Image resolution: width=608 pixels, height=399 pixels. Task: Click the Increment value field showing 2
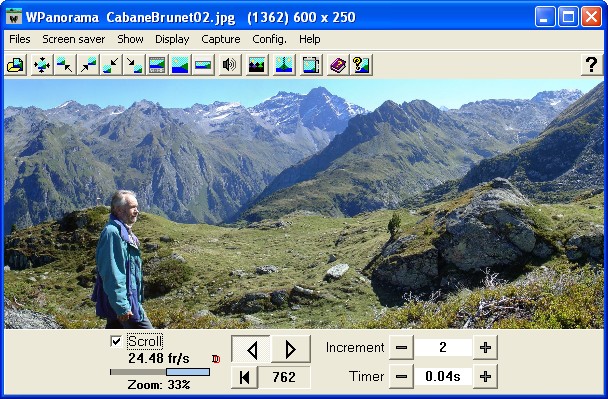coord(443,347)
